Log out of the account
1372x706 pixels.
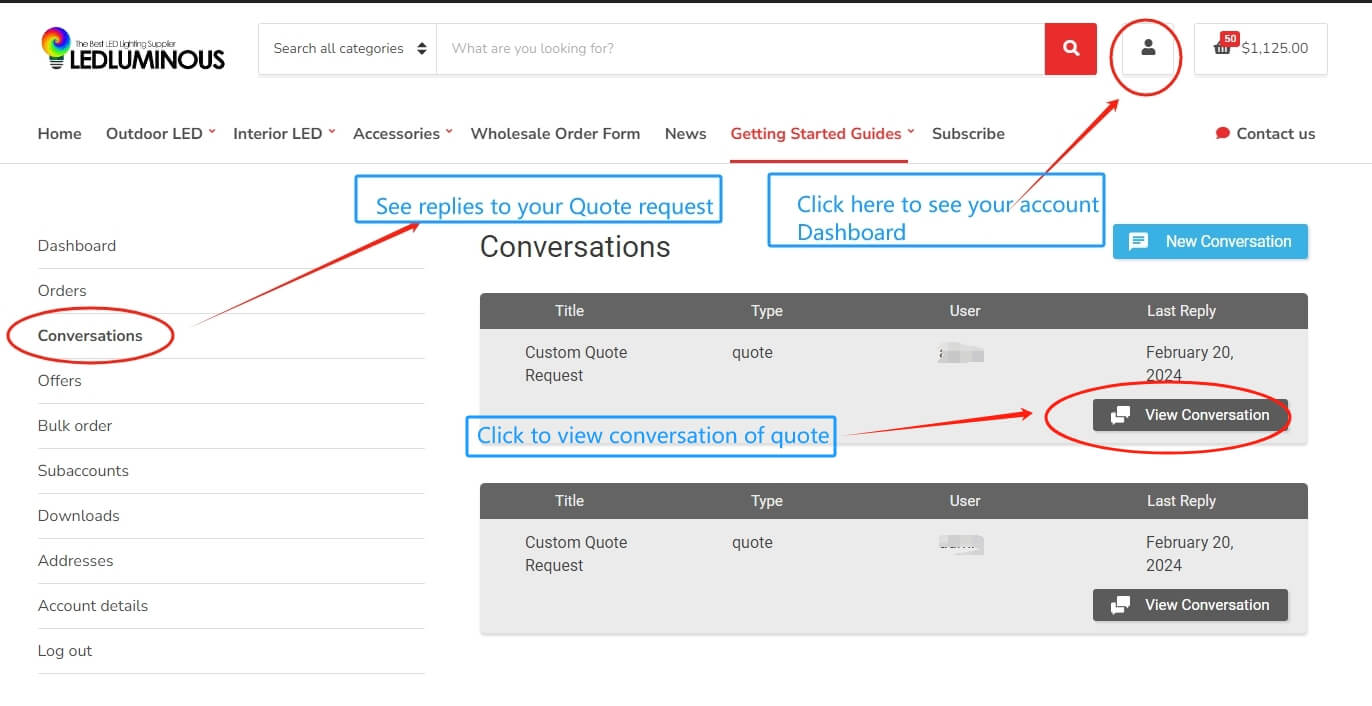[65, 650]
